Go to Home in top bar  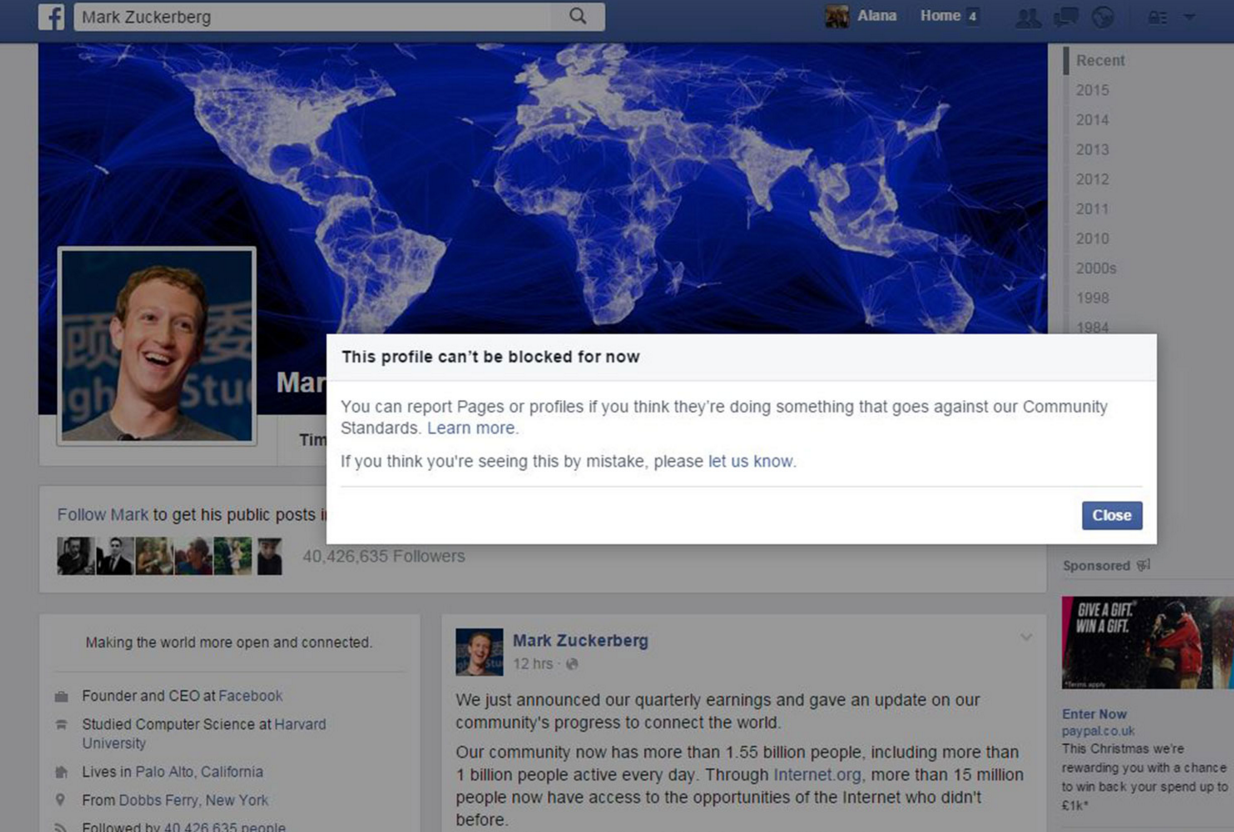click(x=940, y=16)
